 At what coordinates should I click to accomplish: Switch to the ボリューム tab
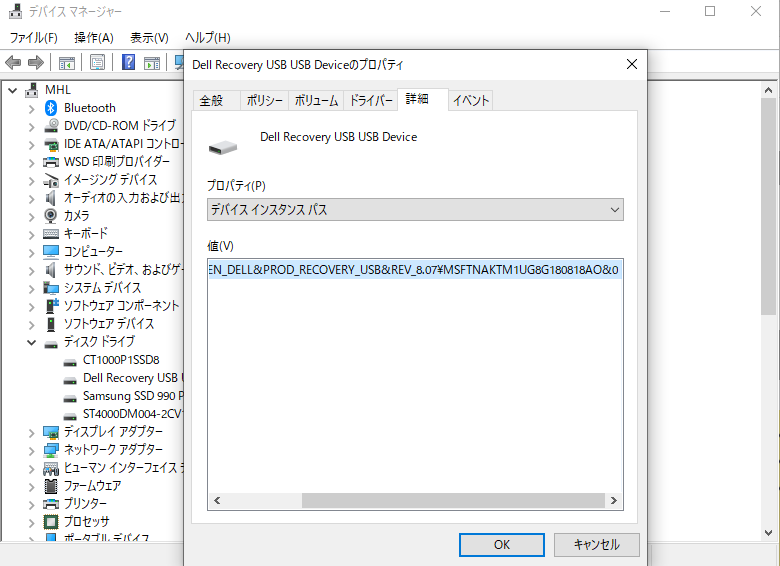coord(316,101)
